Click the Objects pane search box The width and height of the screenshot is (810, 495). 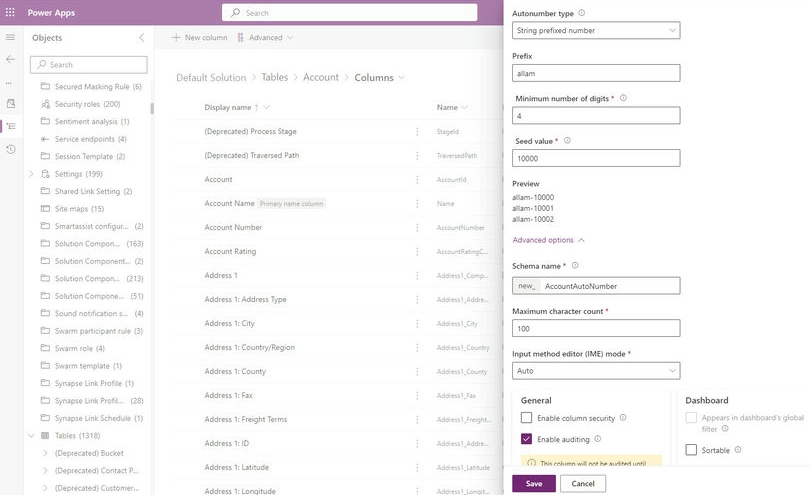click(x=89, y=65)
